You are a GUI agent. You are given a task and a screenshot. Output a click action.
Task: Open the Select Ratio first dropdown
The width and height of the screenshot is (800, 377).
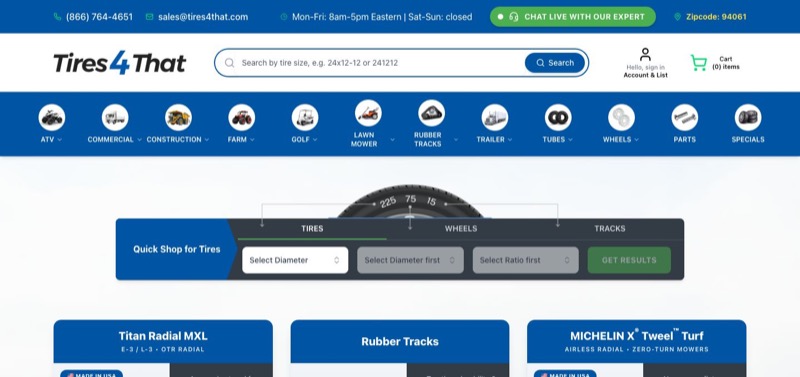click(x=526, y=260)
